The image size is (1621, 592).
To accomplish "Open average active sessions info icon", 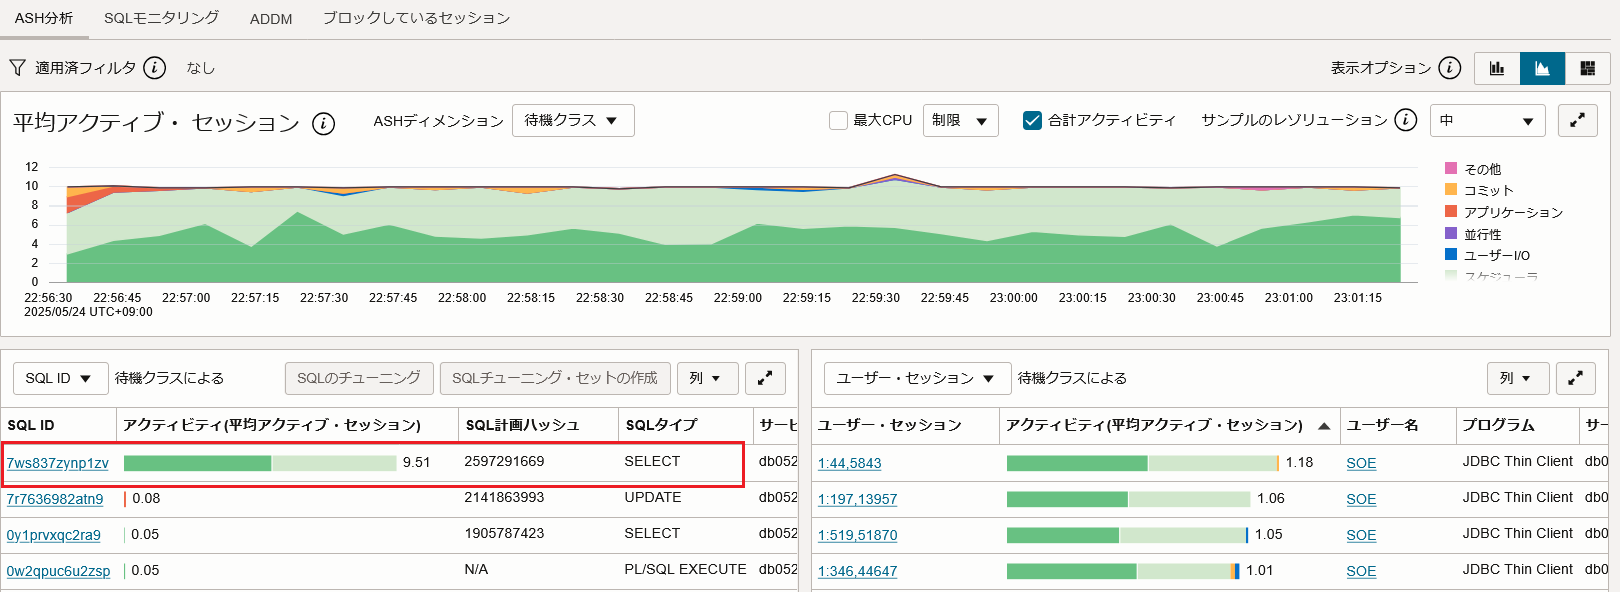I will [323, 123].
